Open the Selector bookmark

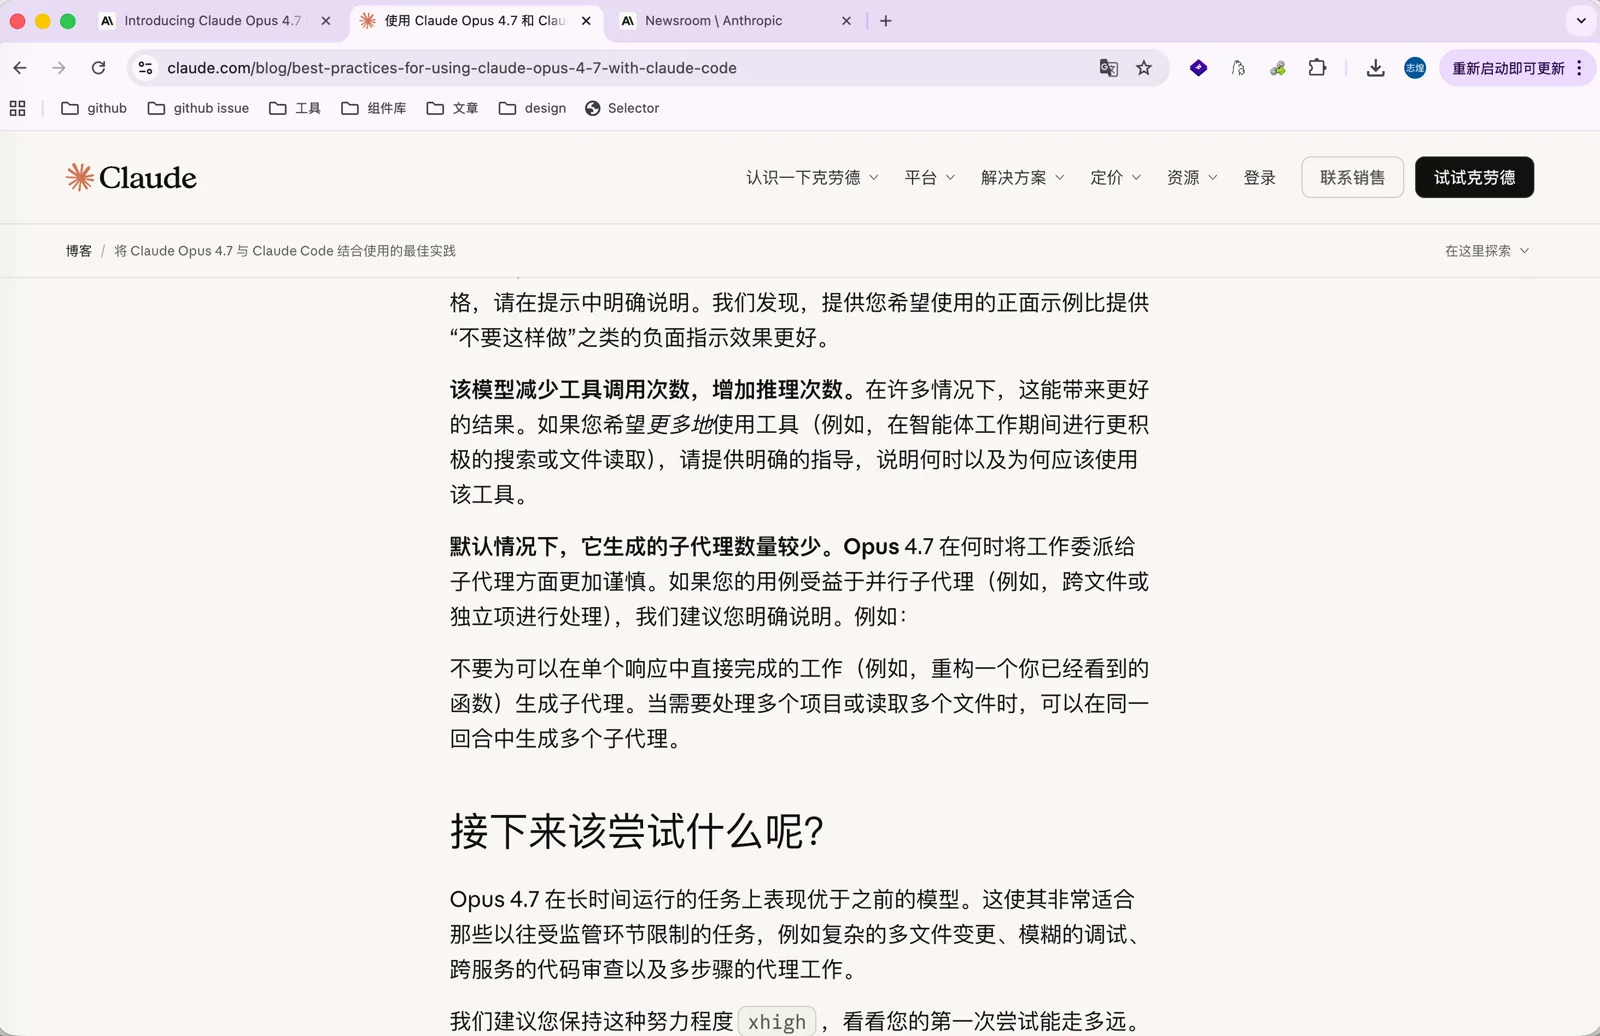click(622, 108)
